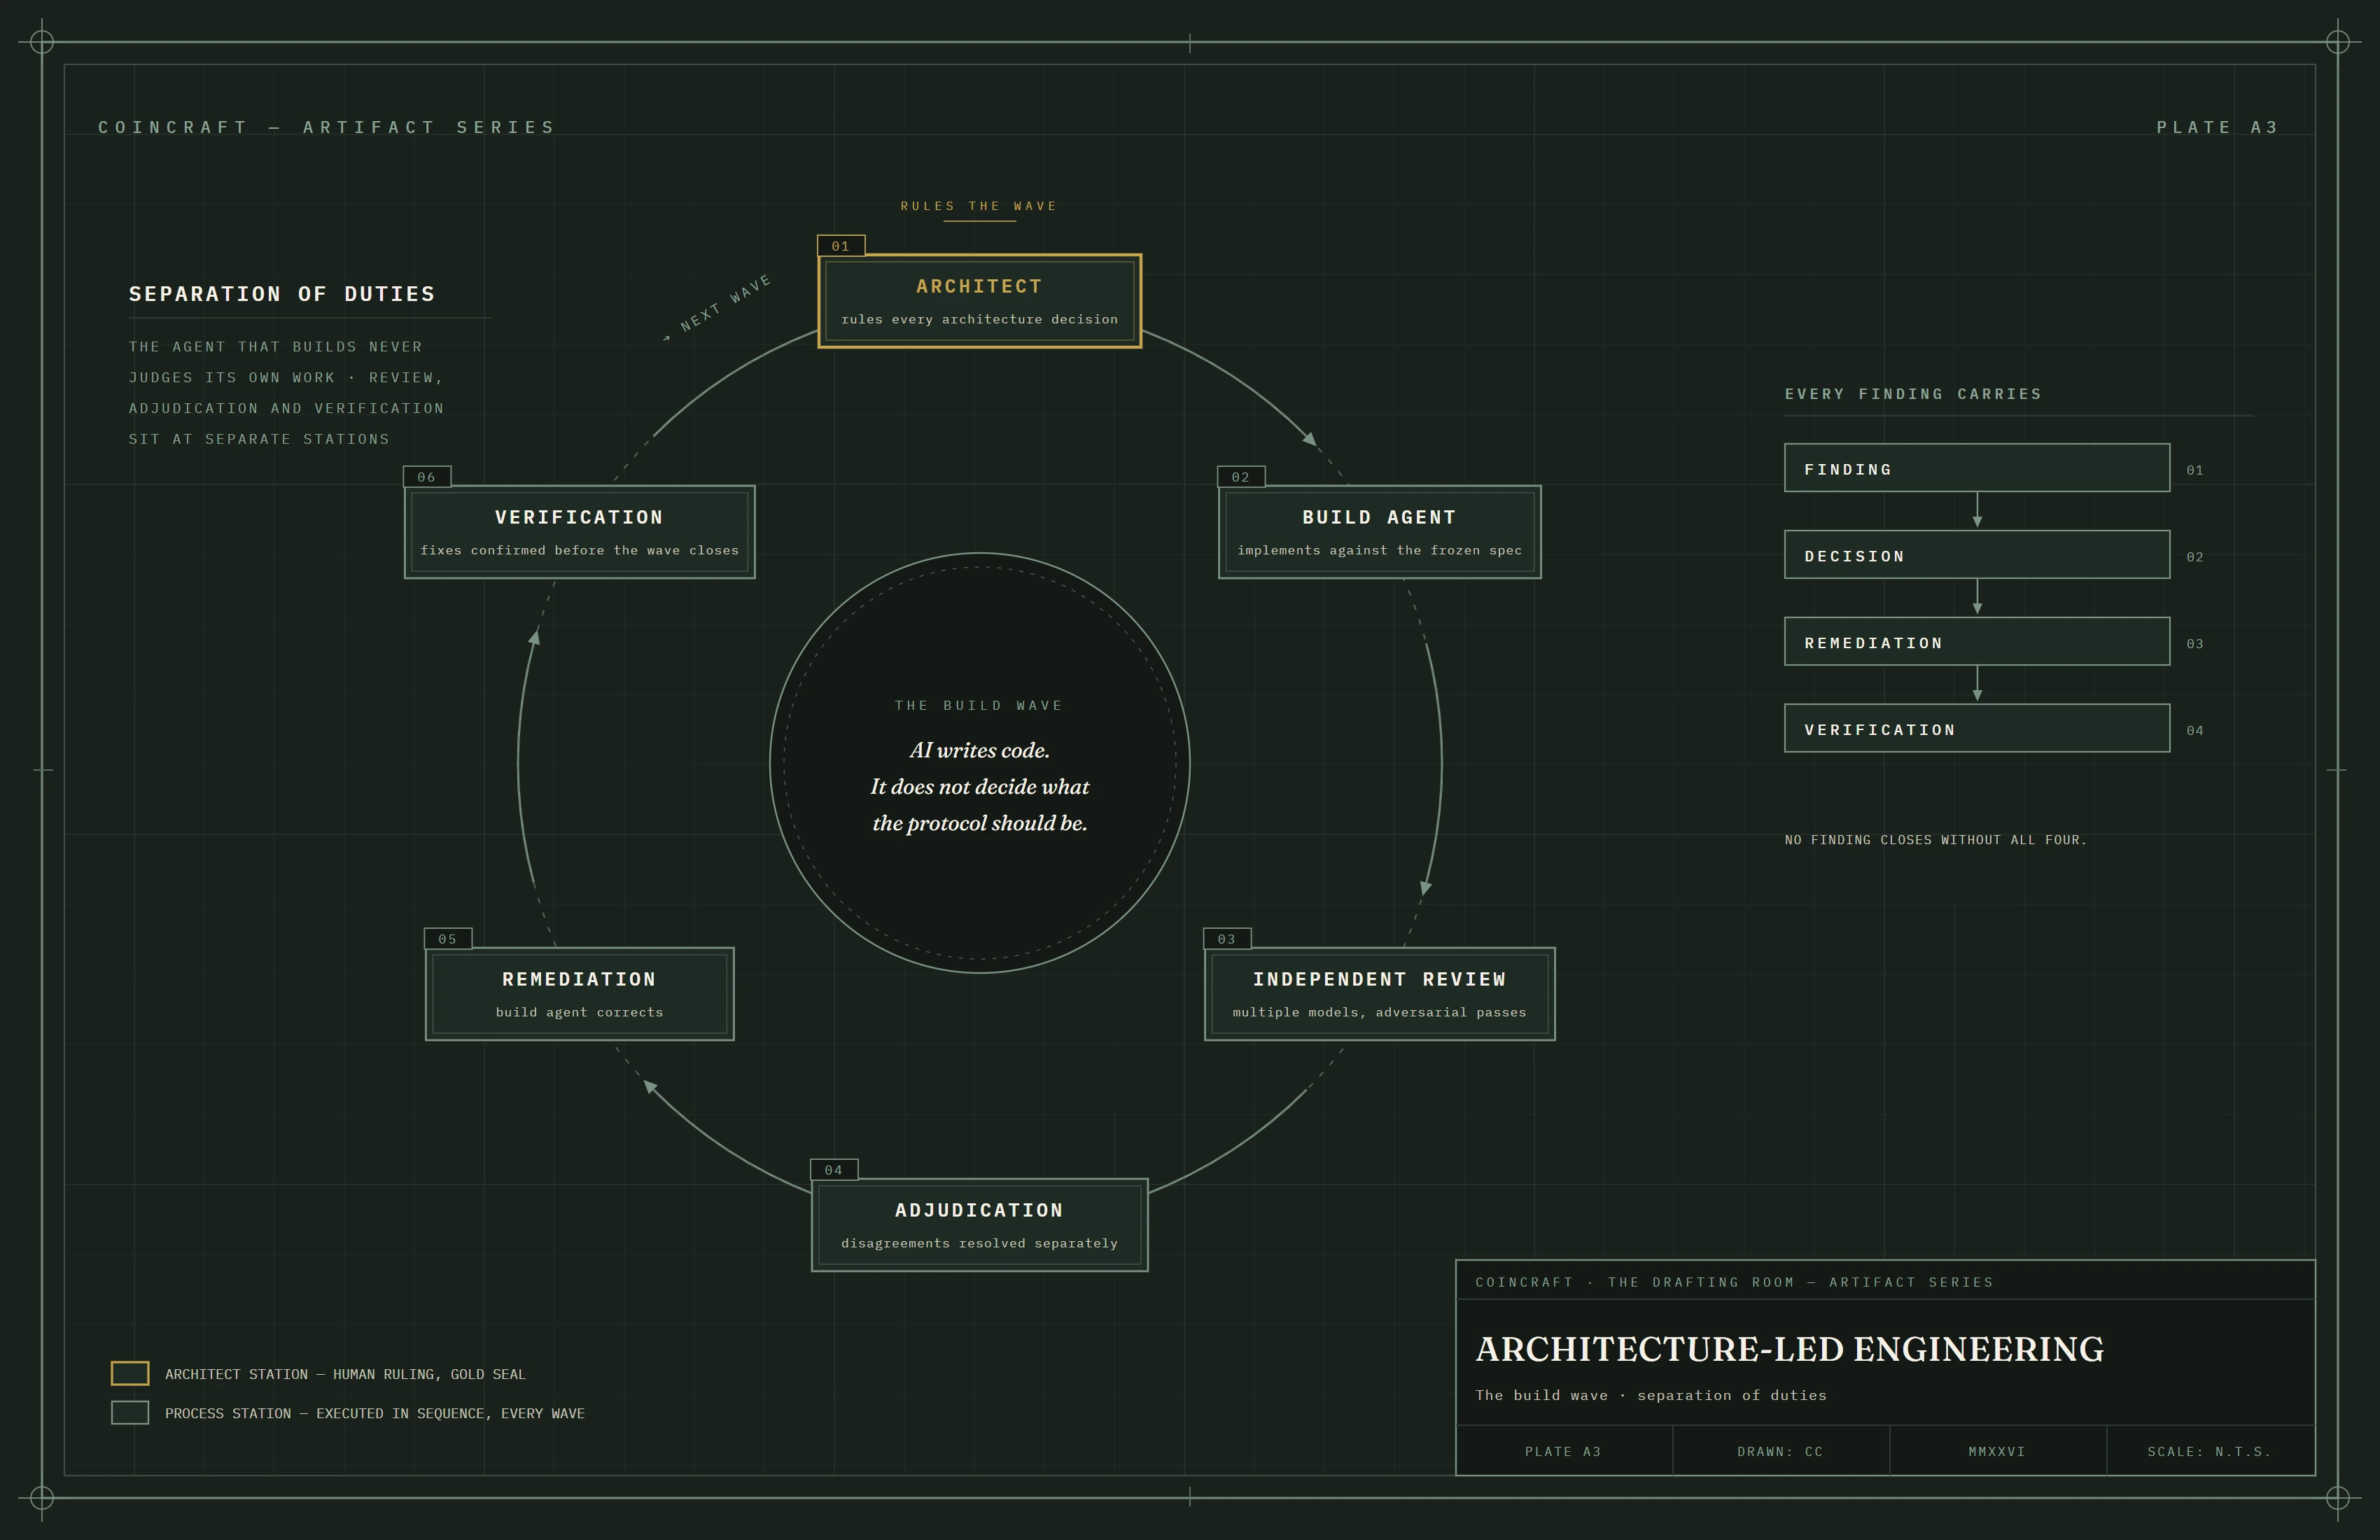Click the 'PLATE A3' title block cell
Viewport: 2380px width, 1540px height.
[1563, 1451]
